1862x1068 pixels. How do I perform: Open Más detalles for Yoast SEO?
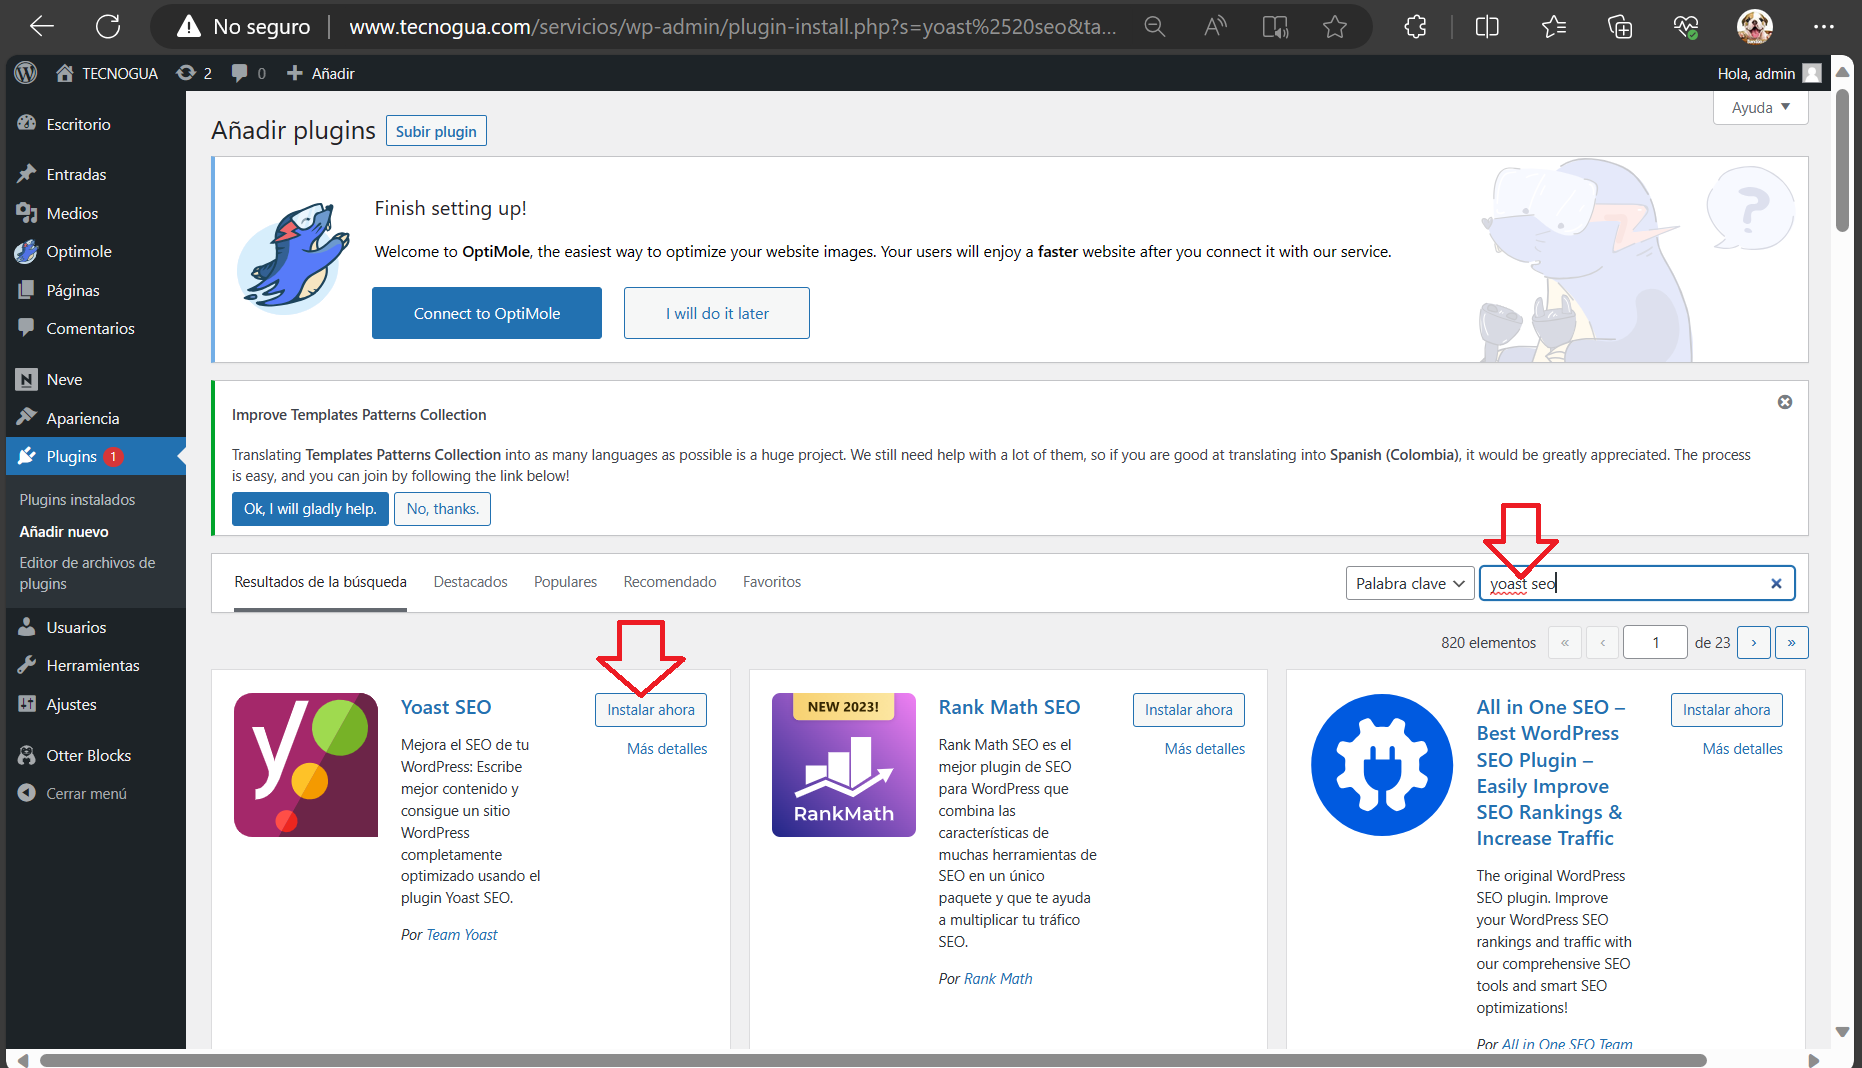coord(667,748)
